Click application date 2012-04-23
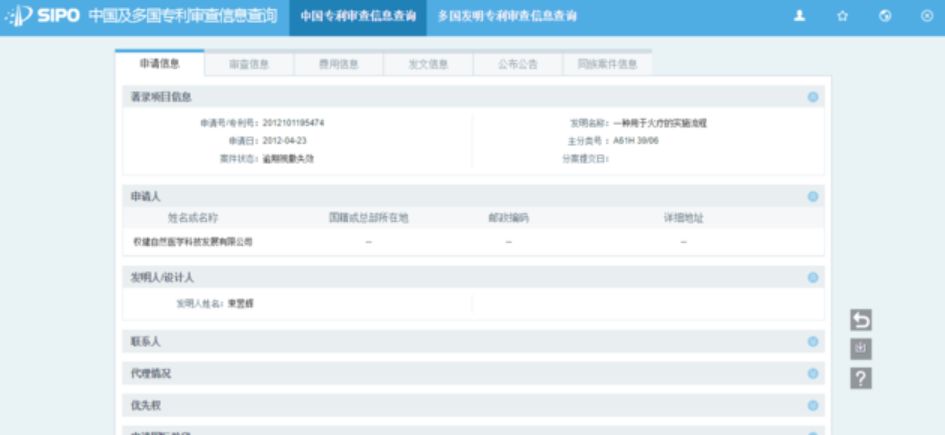Image resolution: width=945 pixels, height=435 pixels. pyautogui.click(x=284, y=141)
